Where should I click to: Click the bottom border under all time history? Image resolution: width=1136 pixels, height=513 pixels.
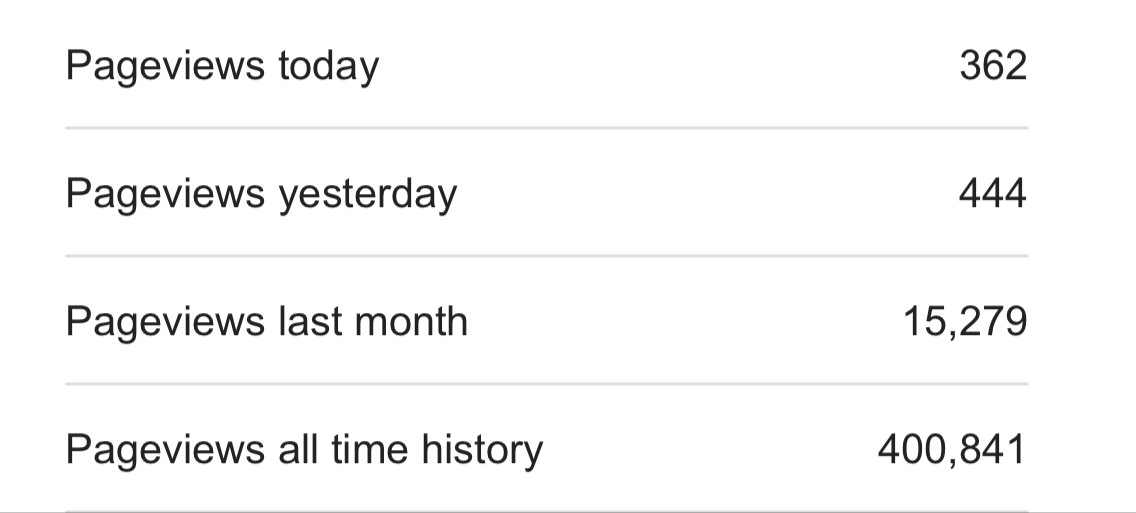546,511
